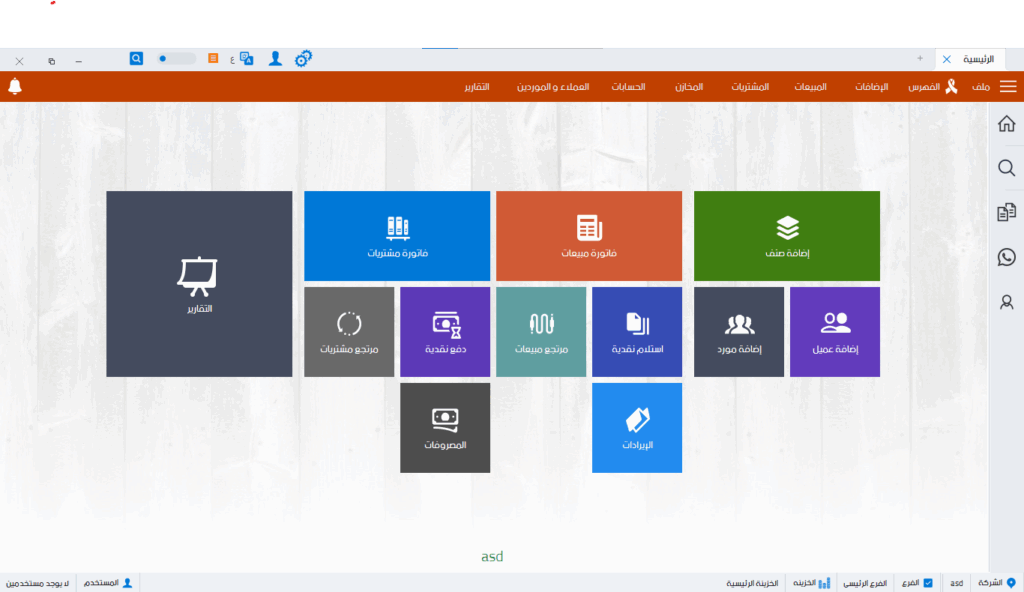Open the التقارير menu in the menu bar
The image size is (1024, 592).
pyautogui.click(x=477, y=87)
